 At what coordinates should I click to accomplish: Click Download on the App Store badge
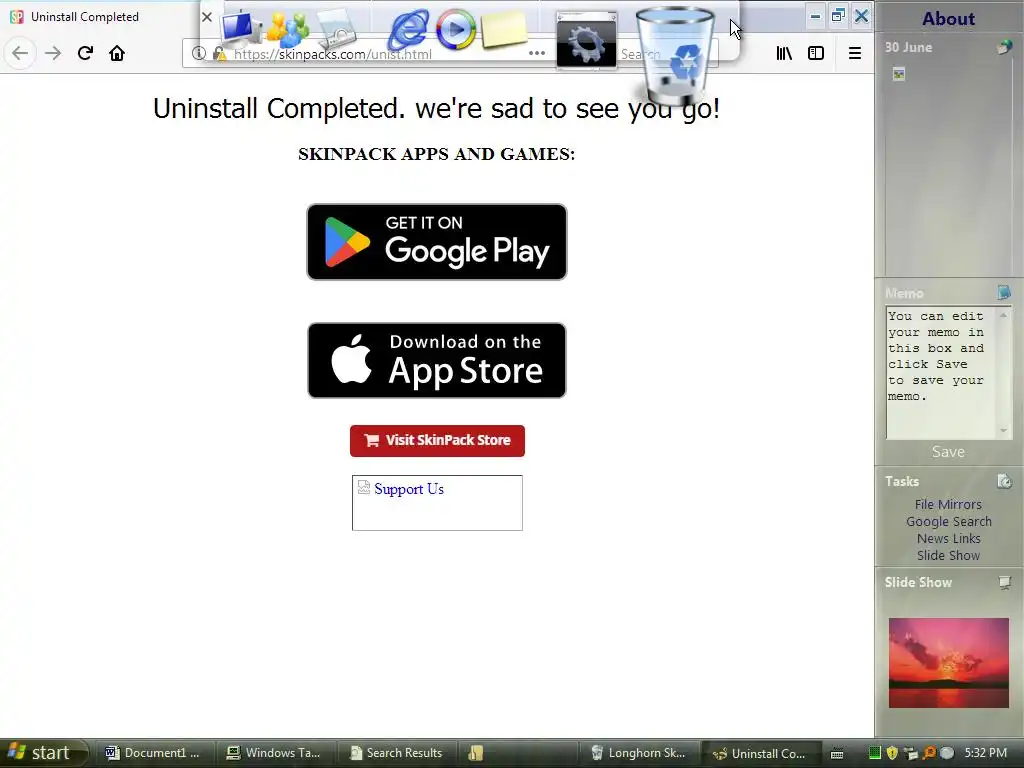point(437,360)
